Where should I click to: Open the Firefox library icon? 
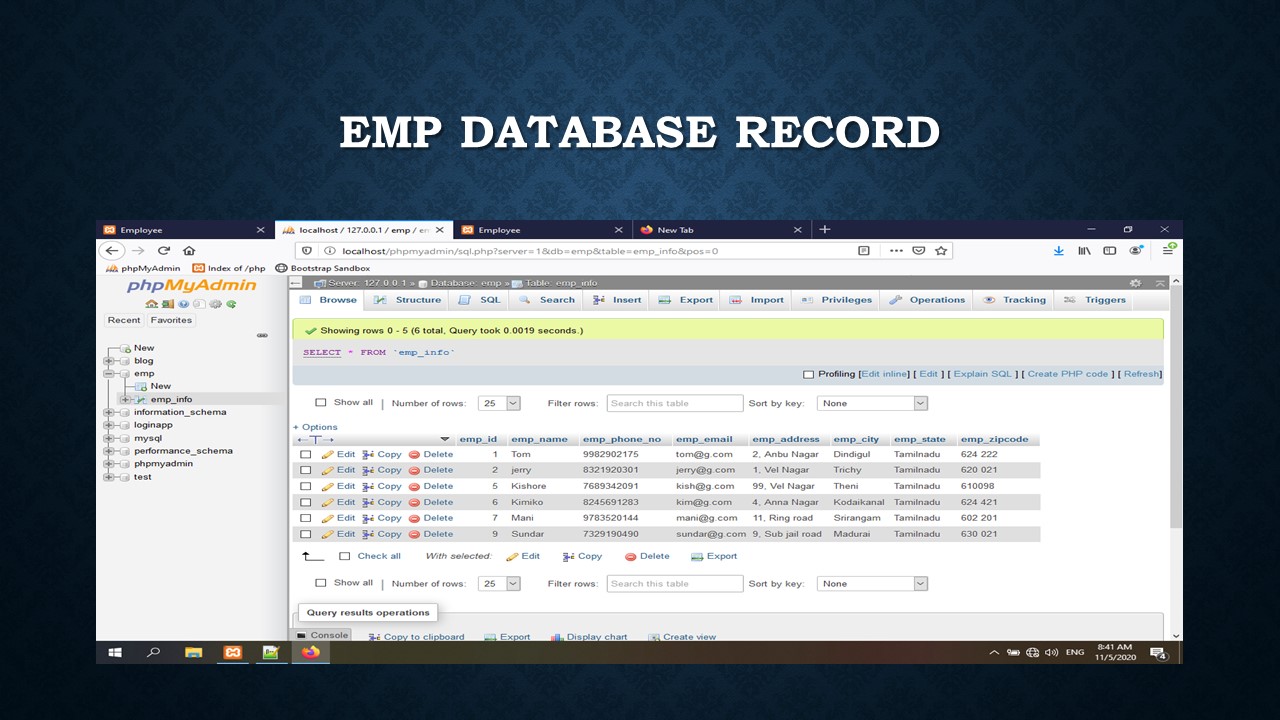[x=1084, y=251]
